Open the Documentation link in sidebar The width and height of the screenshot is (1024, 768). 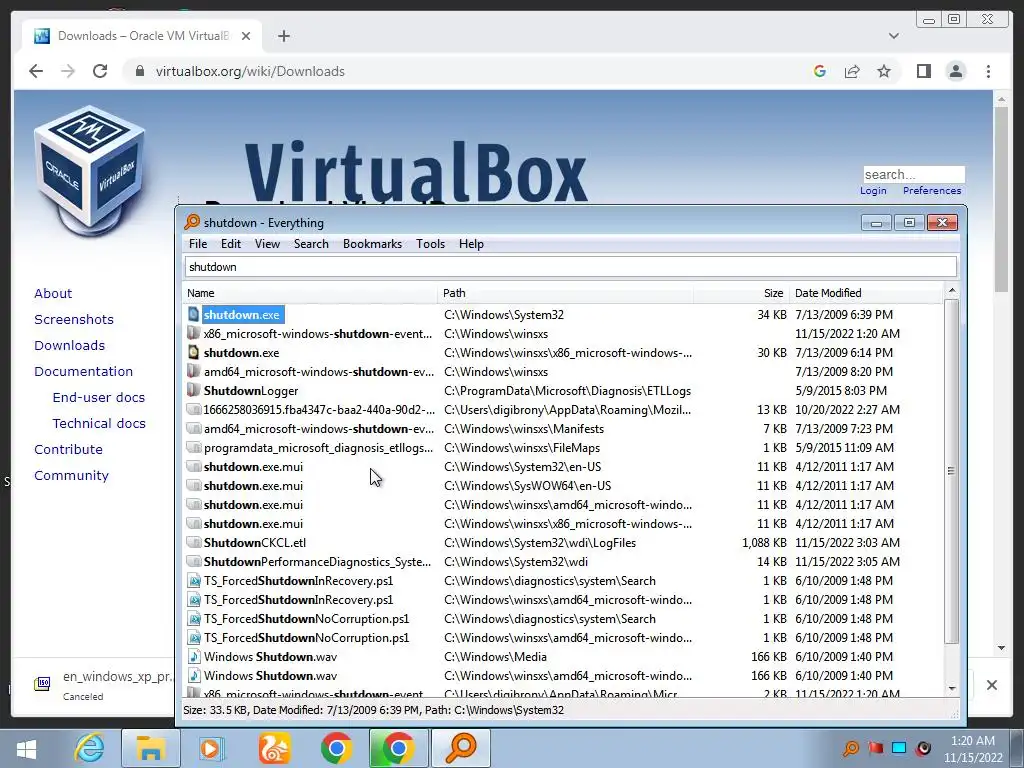[x=84, y=372]
